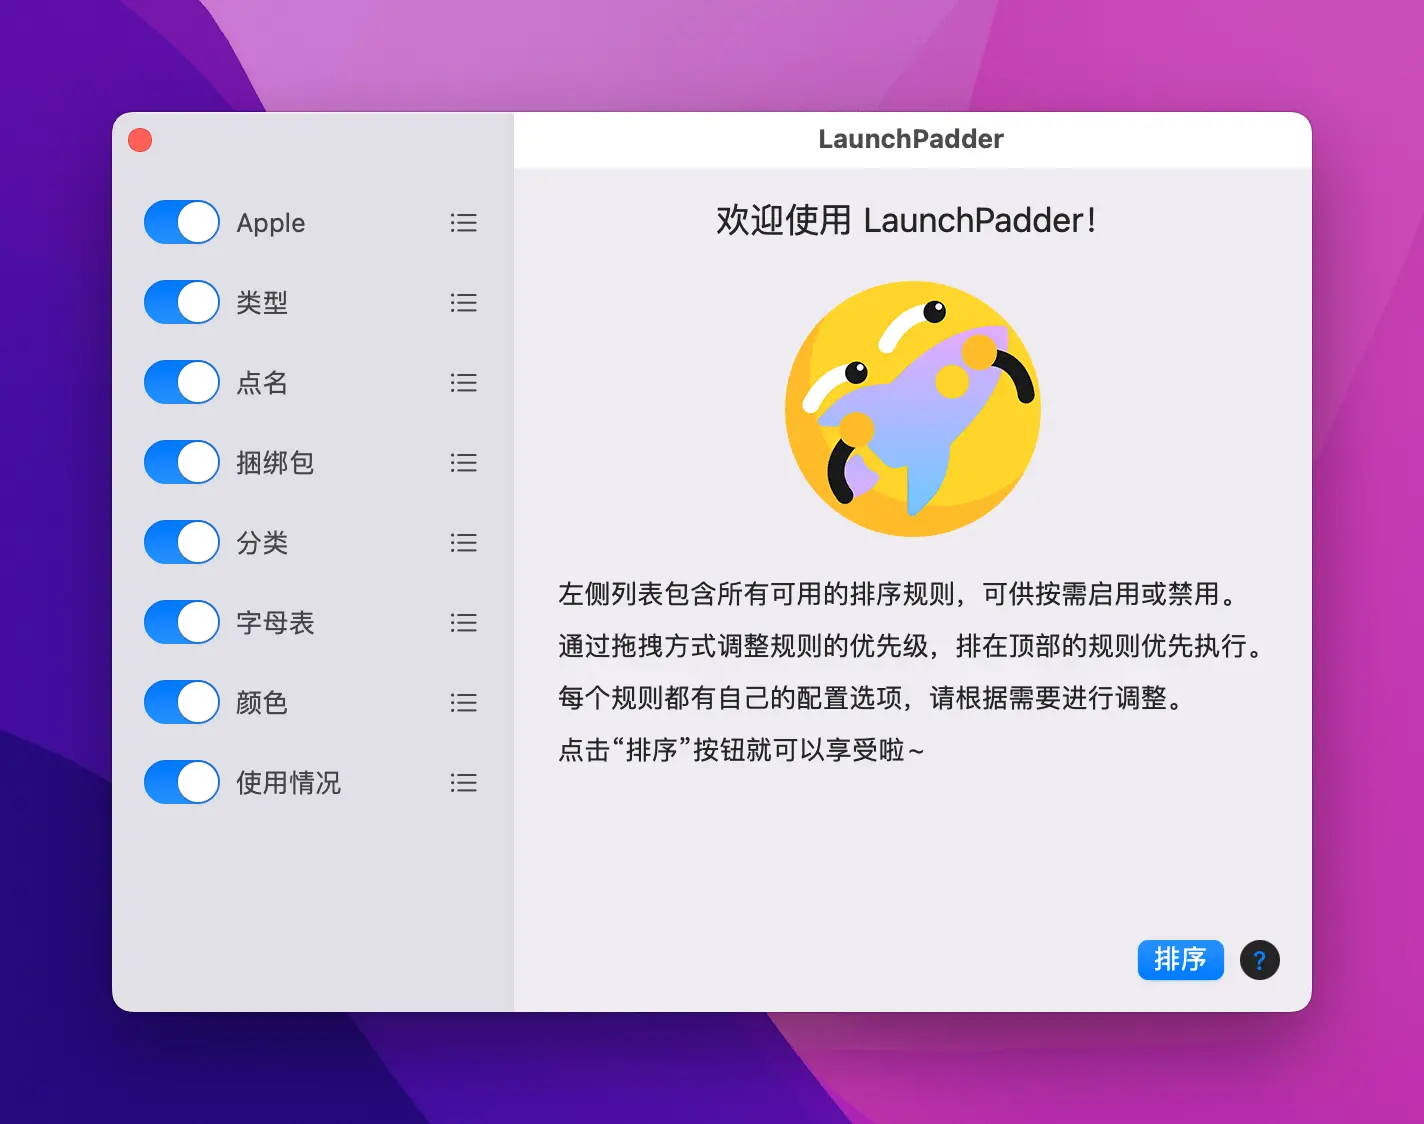The width and height of the screenshot is (1424, 1124).
Task: Click the 排序 button to sort
Action: (x=1180, y=960)
